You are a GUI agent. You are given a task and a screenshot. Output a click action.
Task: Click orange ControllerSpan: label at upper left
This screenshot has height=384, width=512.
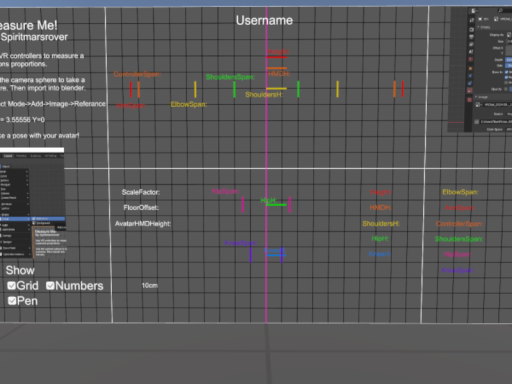[137, 74]
